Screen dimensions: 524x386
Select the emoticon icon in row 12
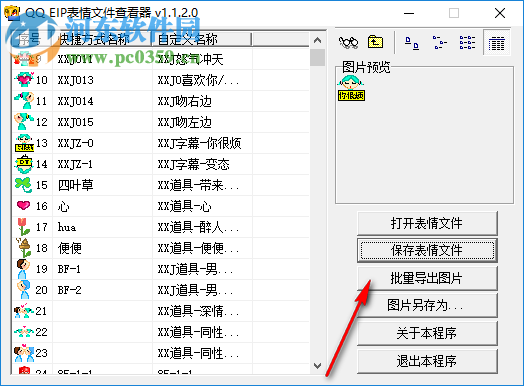pos(24,121)
